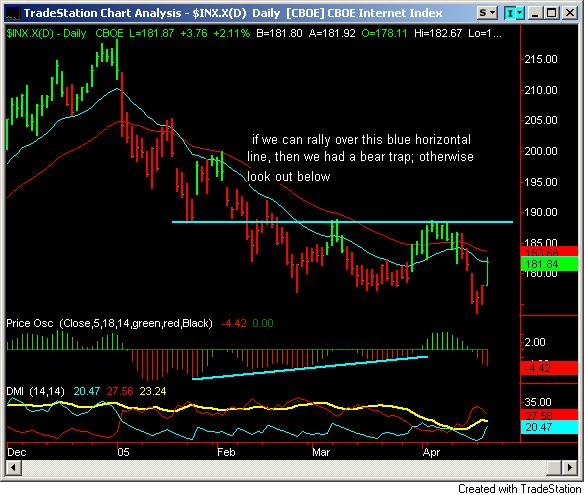
Task: Click the cyan 20.47 DMI value marker
Action: click(x=549, y=427)
